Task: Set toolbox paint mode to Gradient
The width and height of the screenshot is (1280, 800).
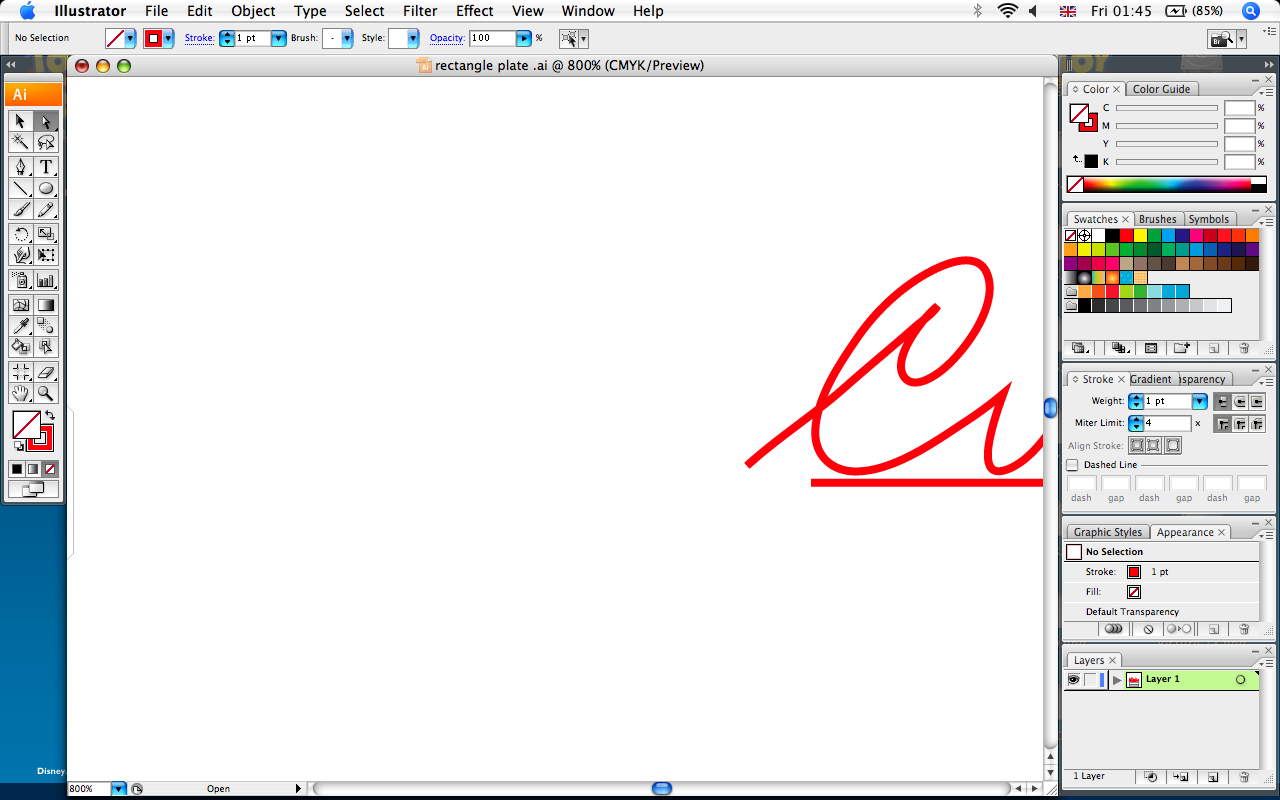Action: pyautogui.click(x=34, y=469)
